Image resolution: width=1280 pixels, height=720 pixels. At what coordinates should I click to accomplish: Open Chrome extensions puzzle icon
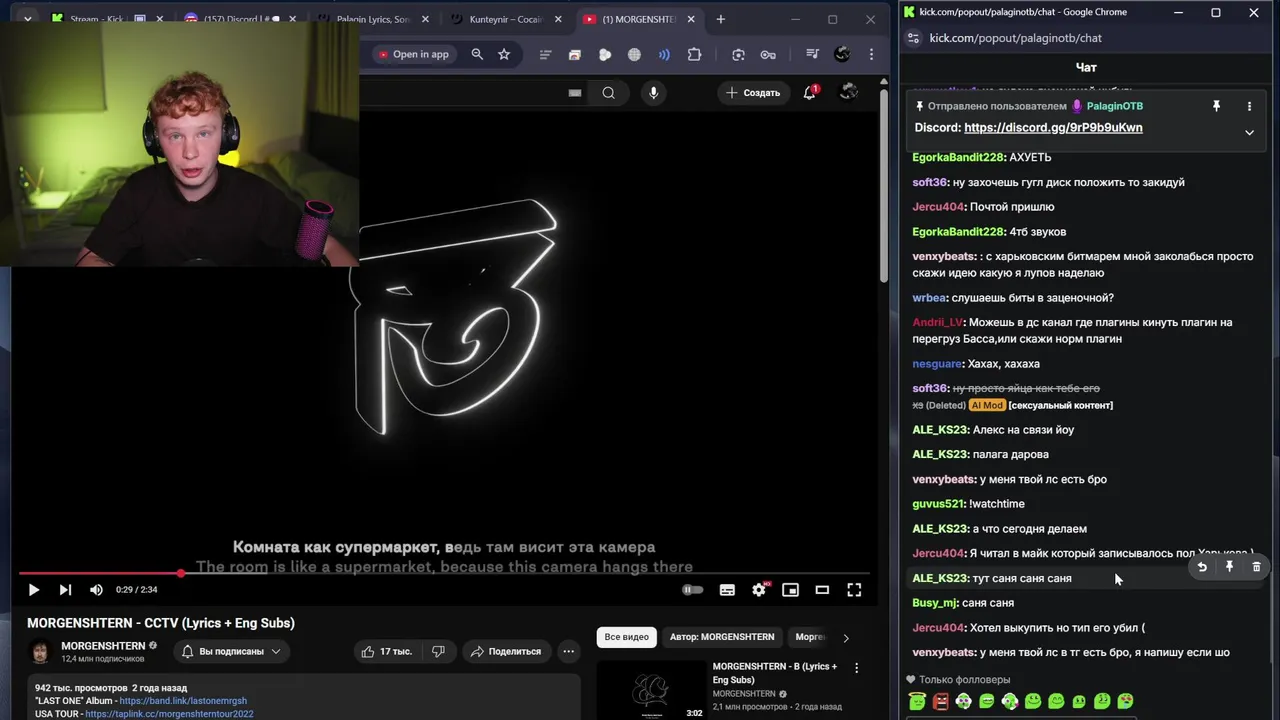point(694,55)
